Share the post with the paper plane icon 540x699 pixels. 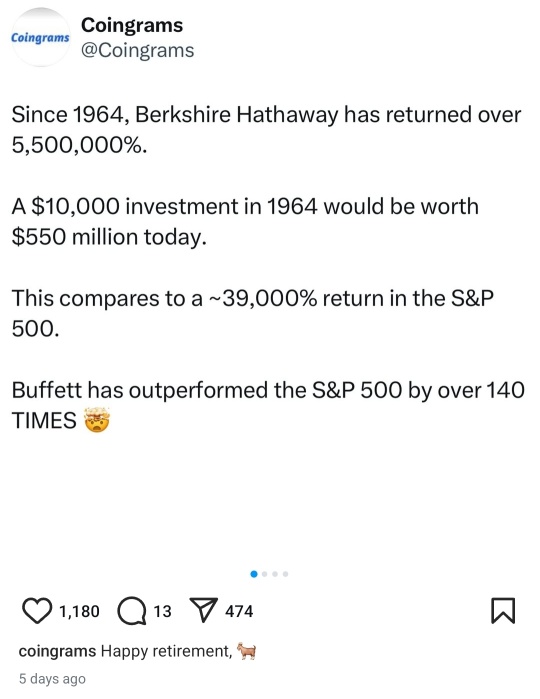pos(204,610)
